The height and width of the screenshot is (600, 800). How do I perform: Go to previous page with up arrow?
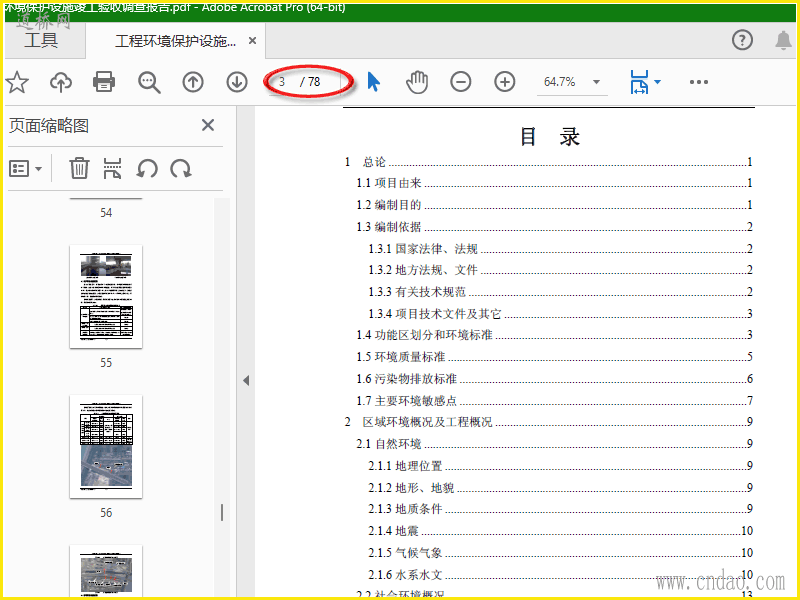[x=193, y=82]
